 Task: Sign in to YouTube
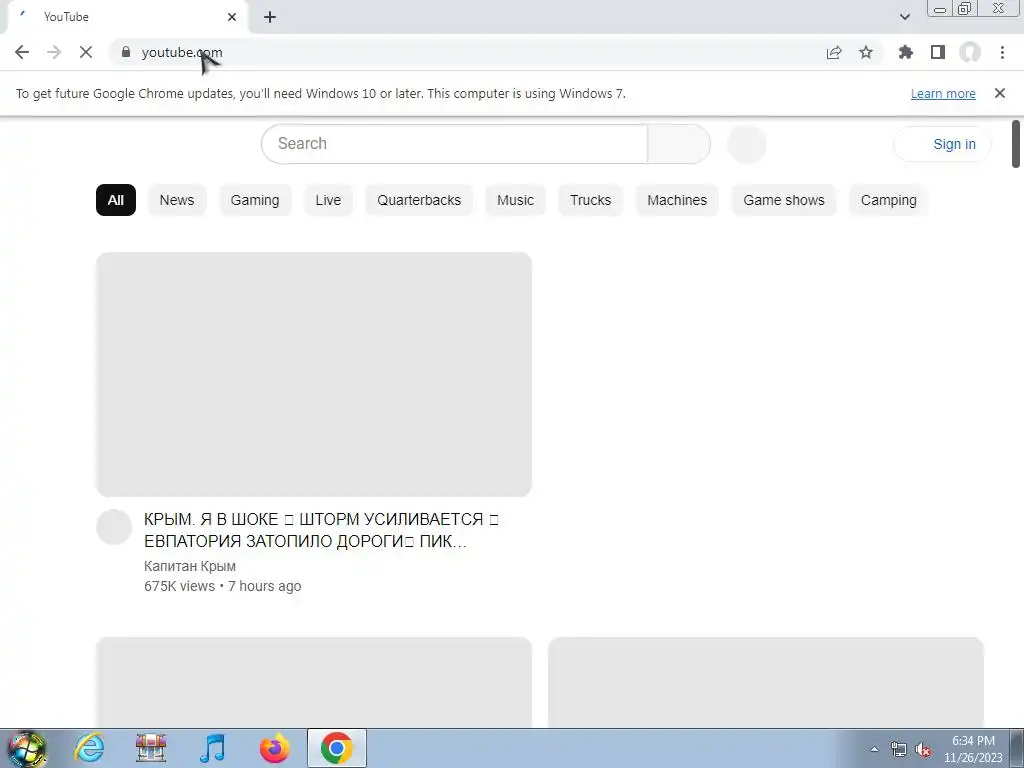pos(942,144)
